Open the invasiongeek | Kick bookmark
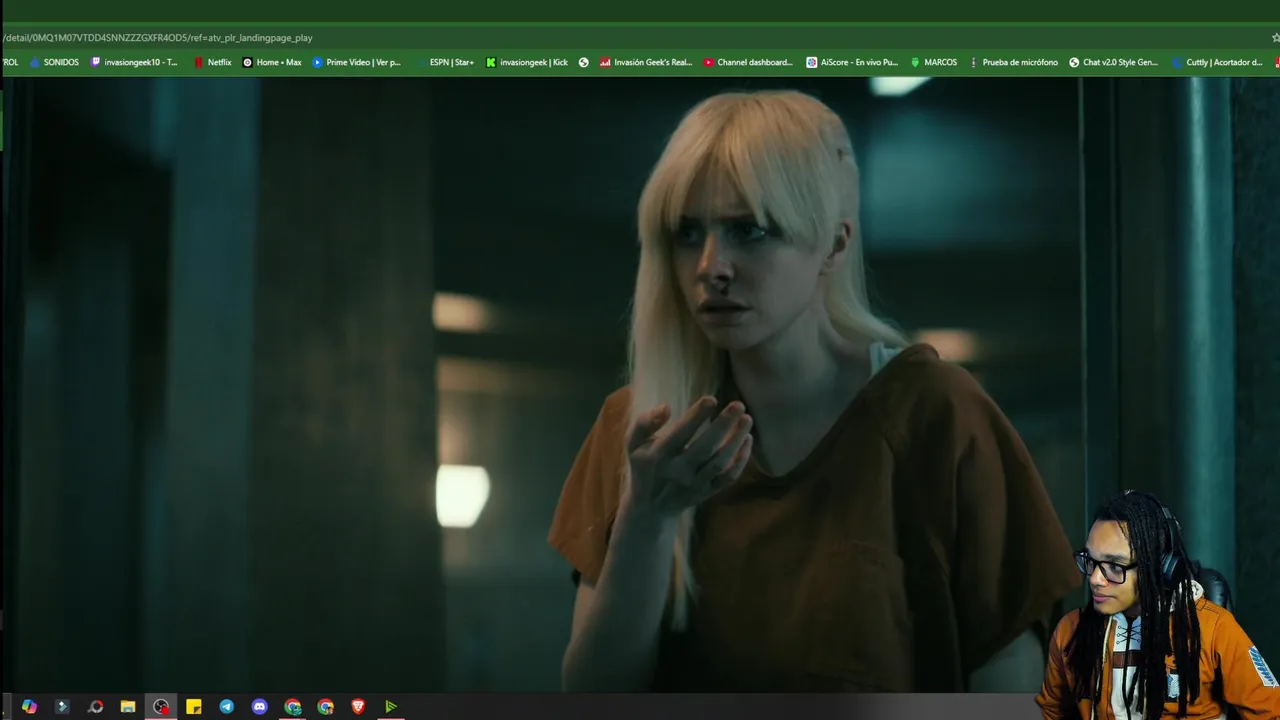Image resolution: width=1280 pixels, height=720 pixels. click(x=527, y=62)
